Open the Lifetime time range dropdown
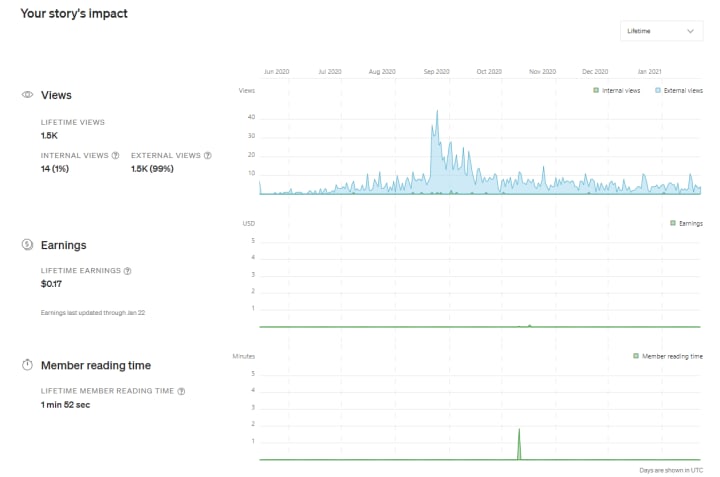 click(x=661, y=31)
